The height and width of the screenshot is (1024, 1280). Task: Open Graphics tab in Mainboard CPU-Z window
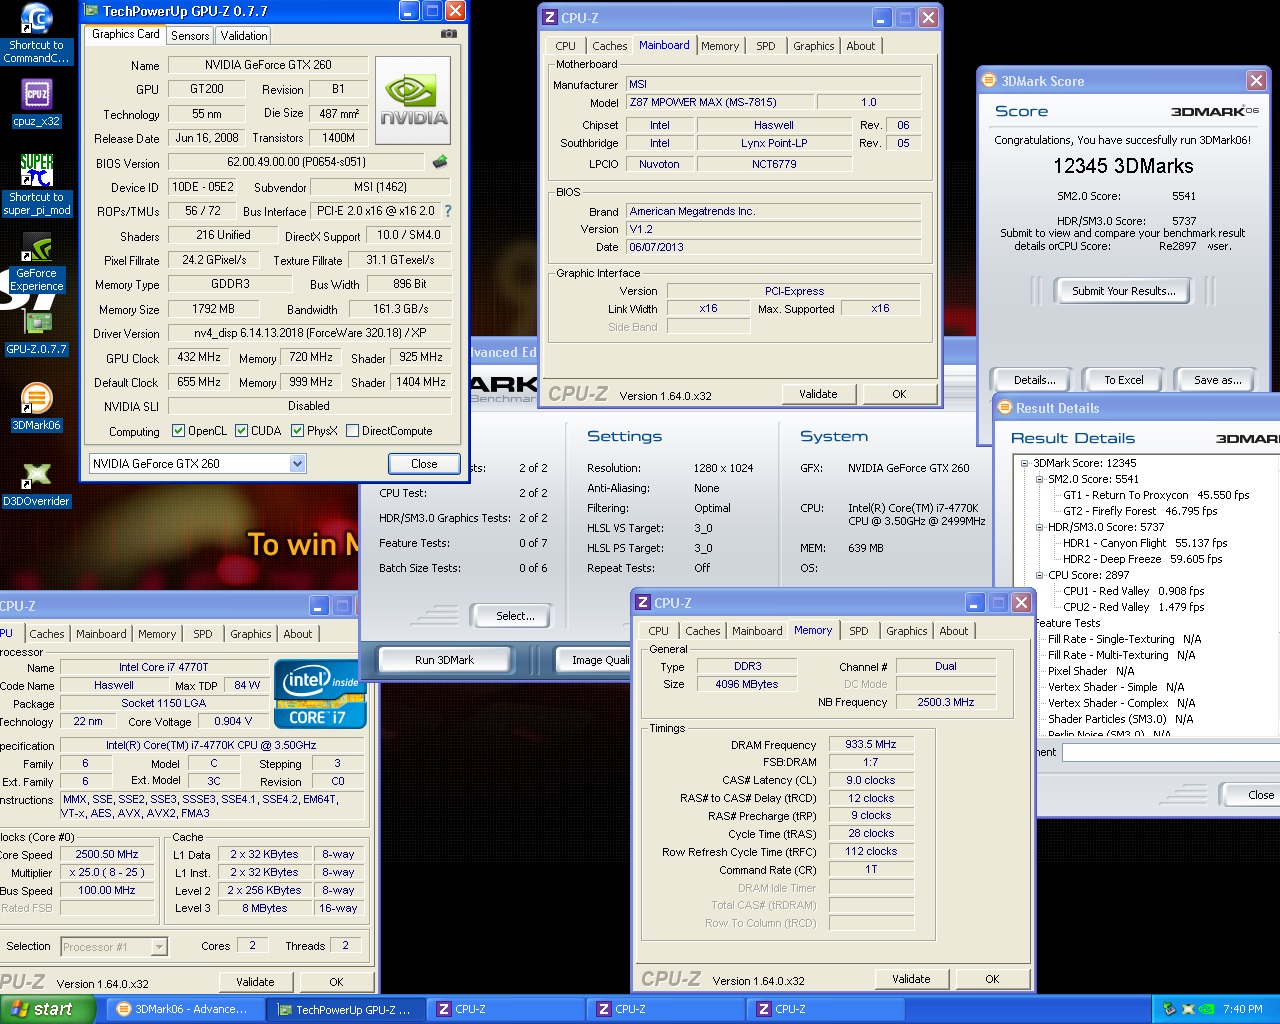coord(813,46)
